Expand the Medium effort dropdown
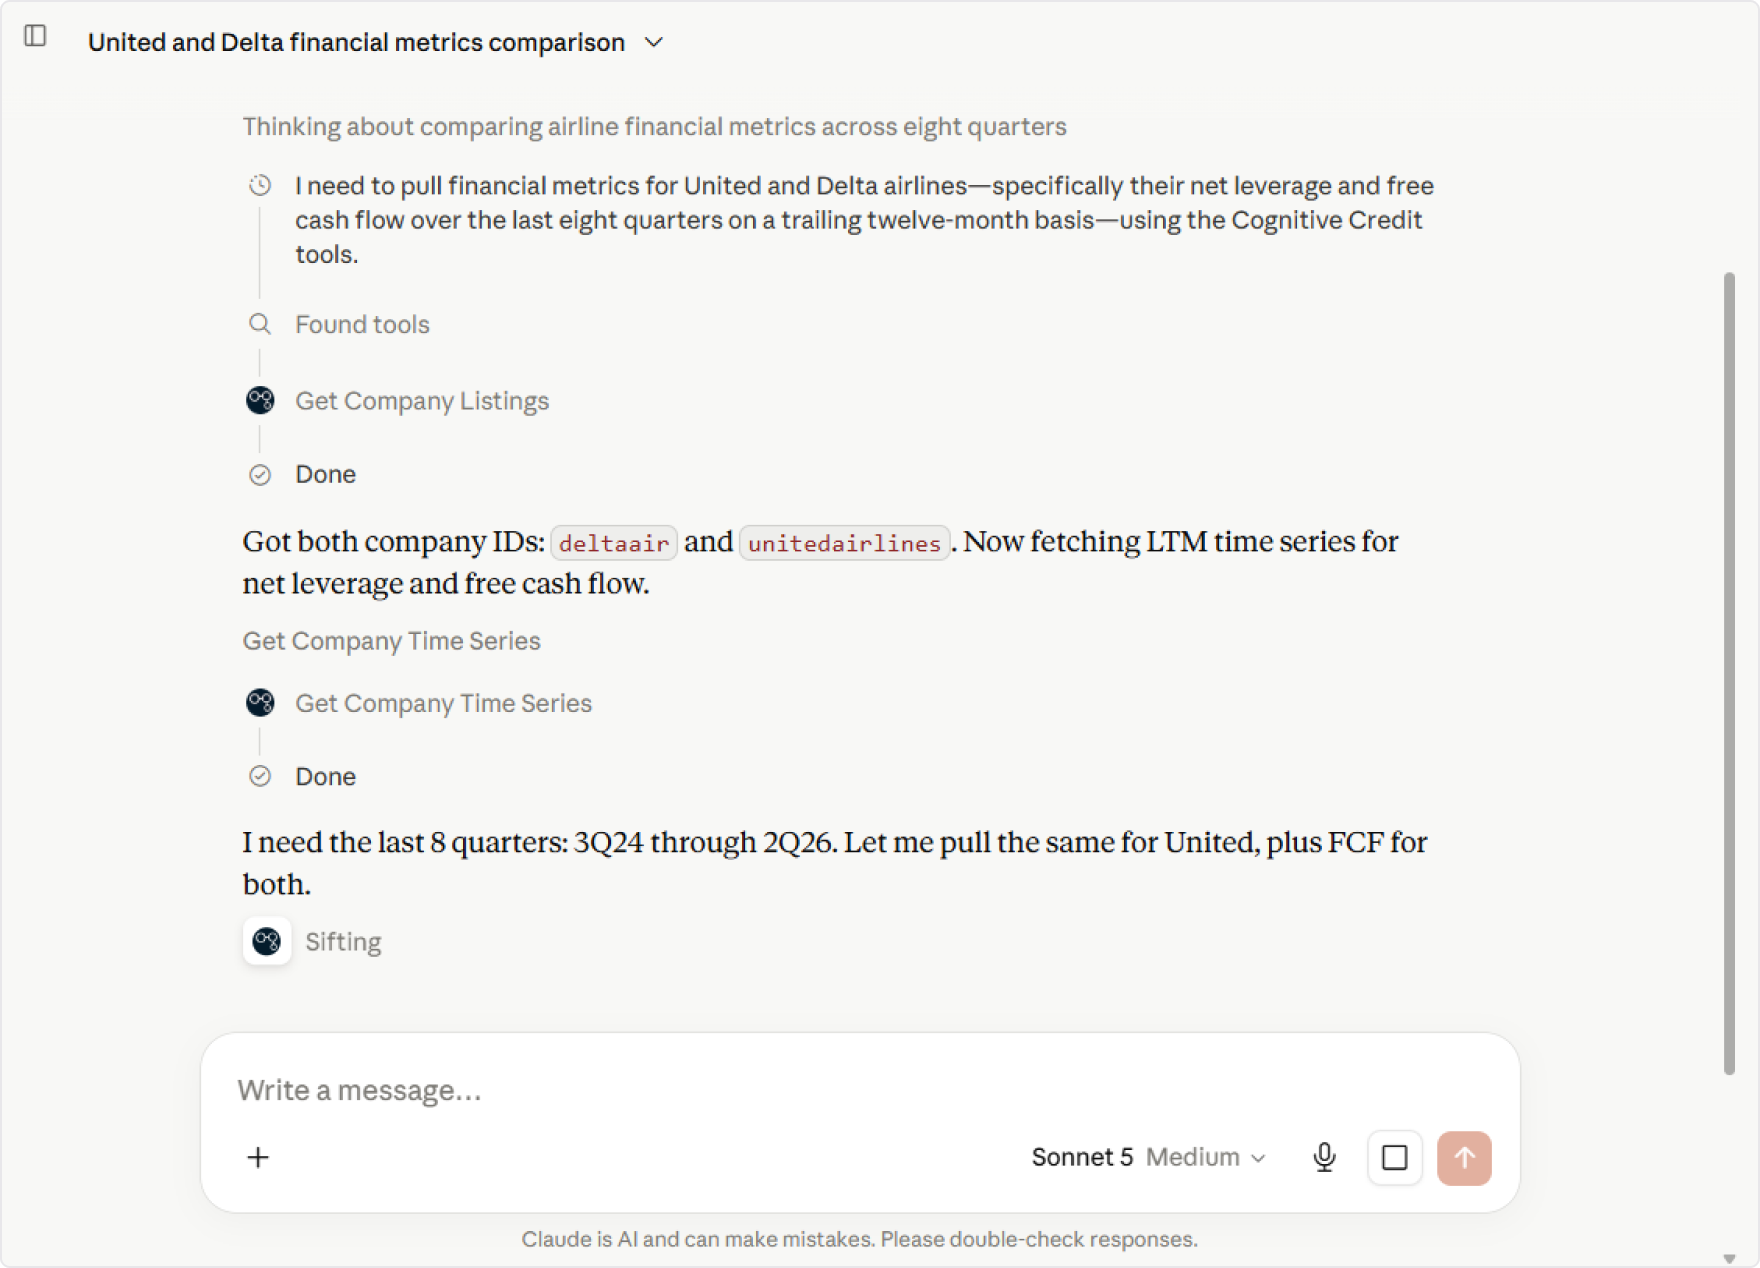The image size is (1760, 1268). pos(1206,1157)
